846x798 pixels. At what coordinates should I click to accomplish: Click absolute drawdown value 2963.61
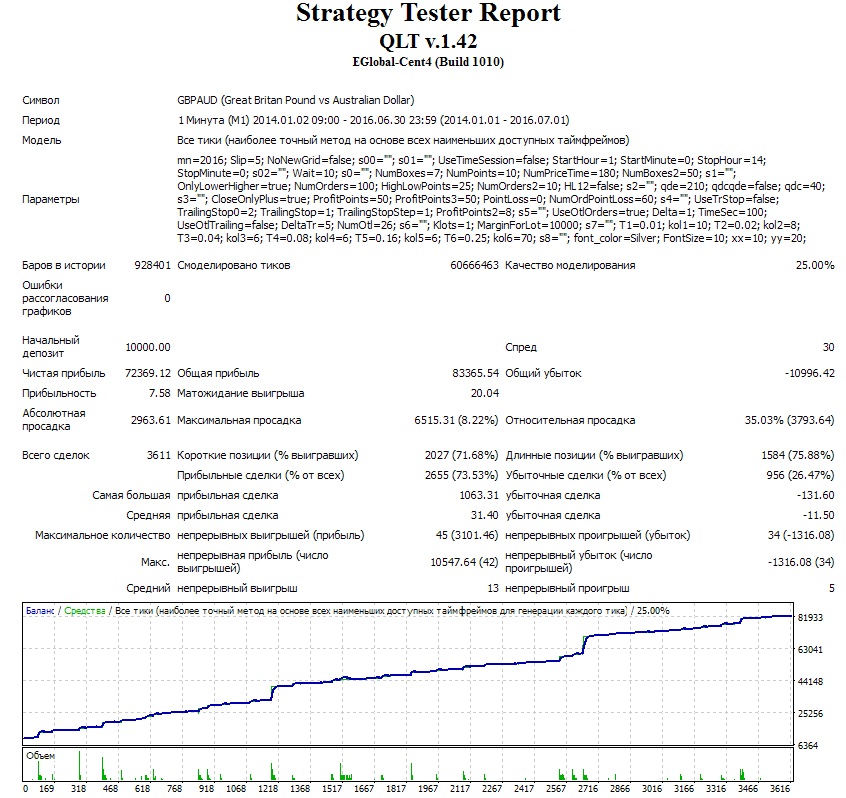point(151,420)
